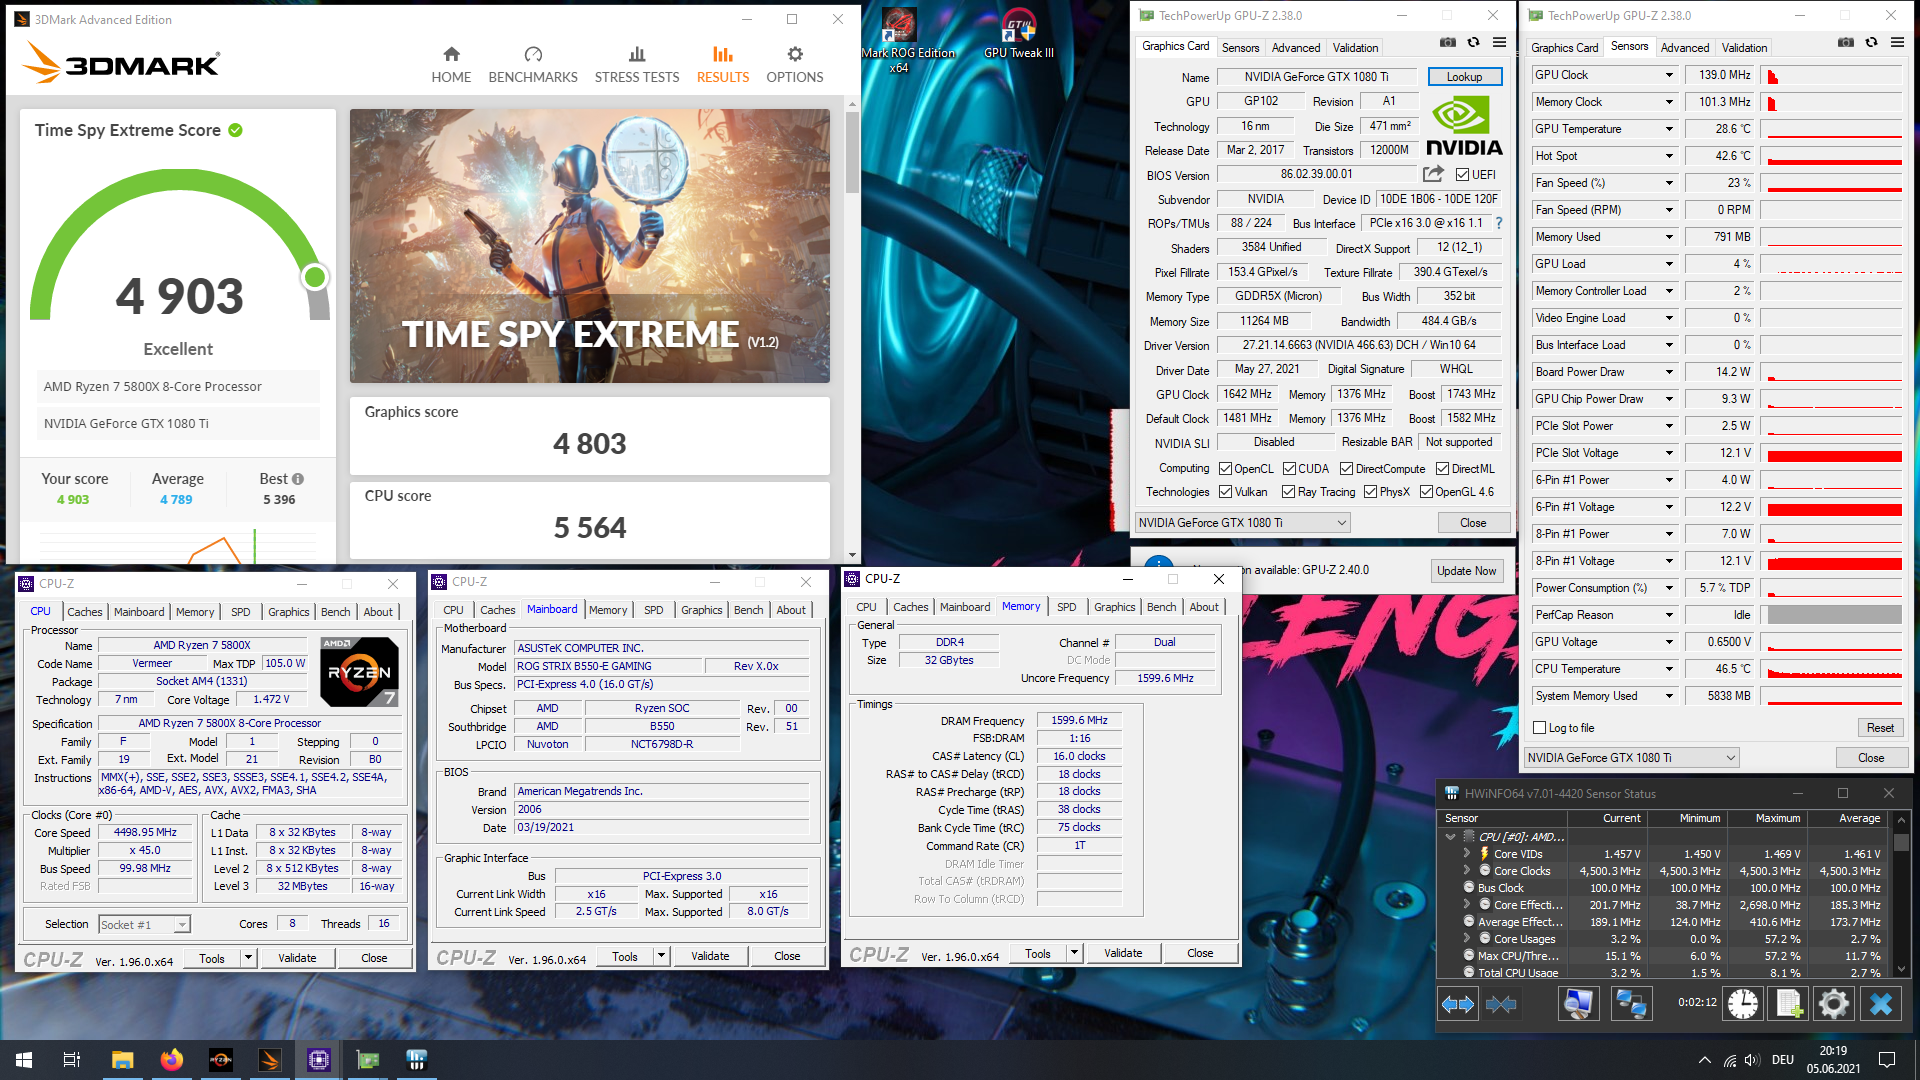Toggle DirectML checkbox
1920x1080 pixels.
coord(1442,468)
